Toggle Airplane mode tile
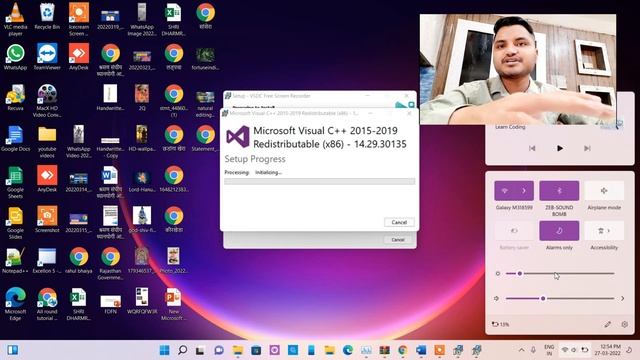 pos(604,191)
